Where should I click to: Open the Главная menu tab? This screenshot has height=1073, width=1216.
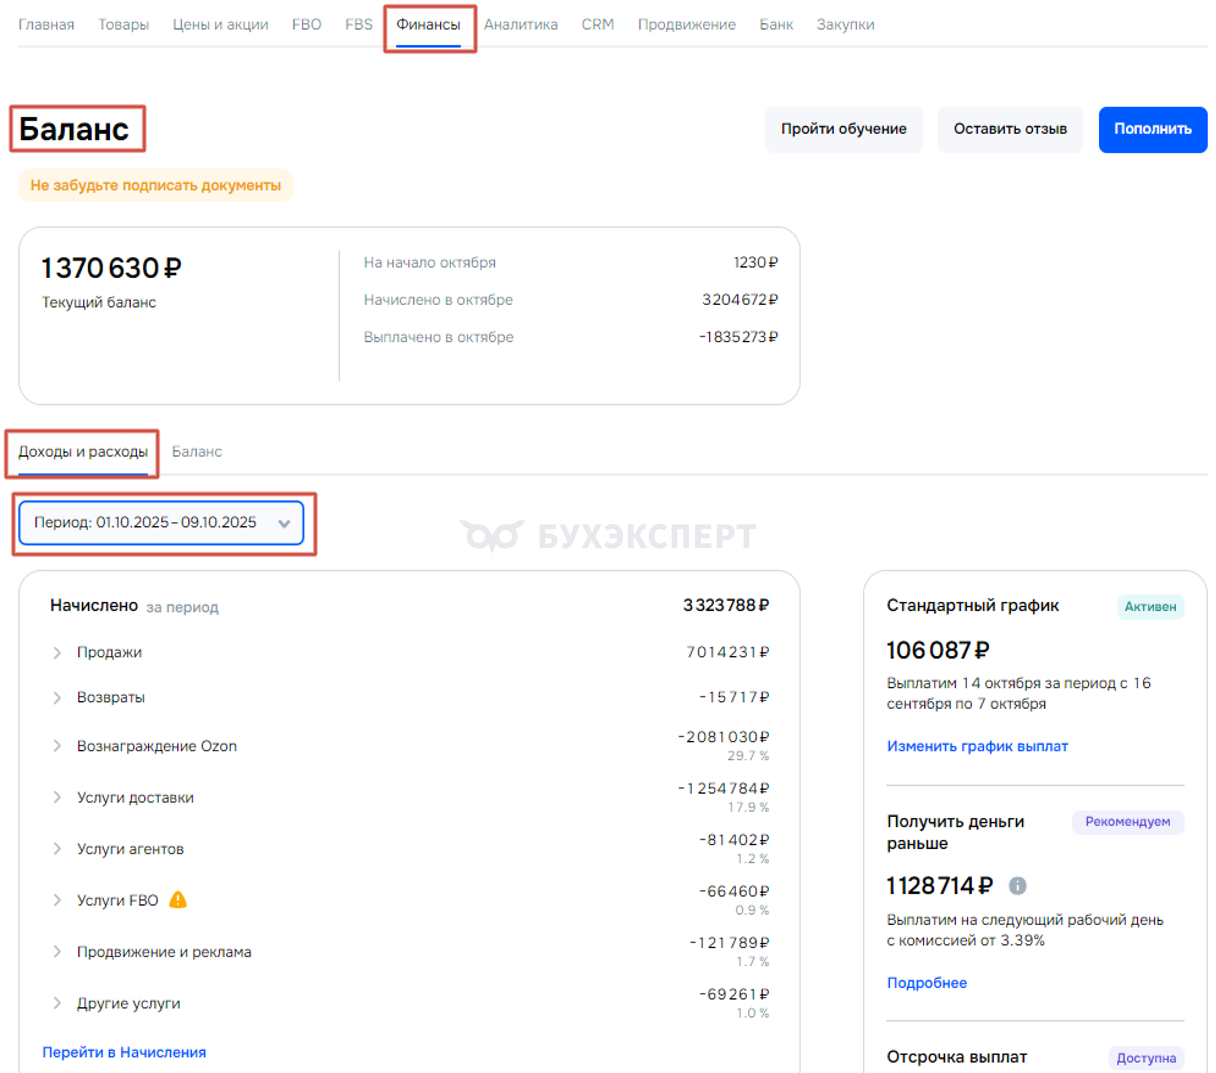pos(46,24)
